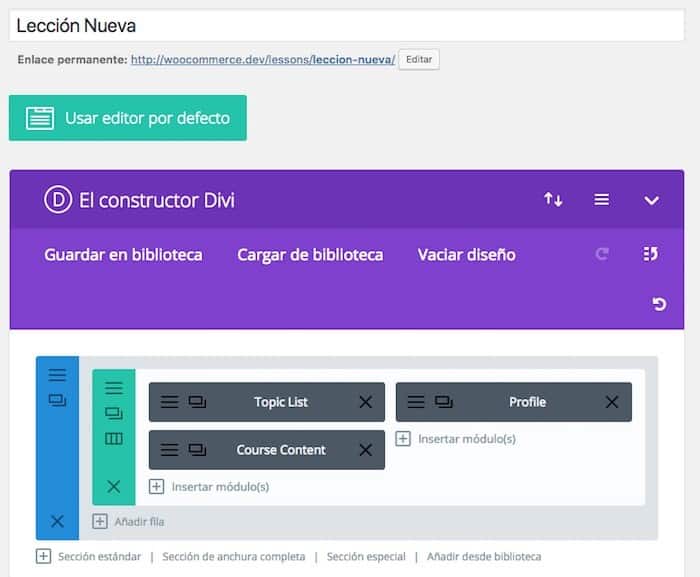Click Usar editor por defecto button
700x577 pixels.
pyautogui.click(x=128, y=118)
